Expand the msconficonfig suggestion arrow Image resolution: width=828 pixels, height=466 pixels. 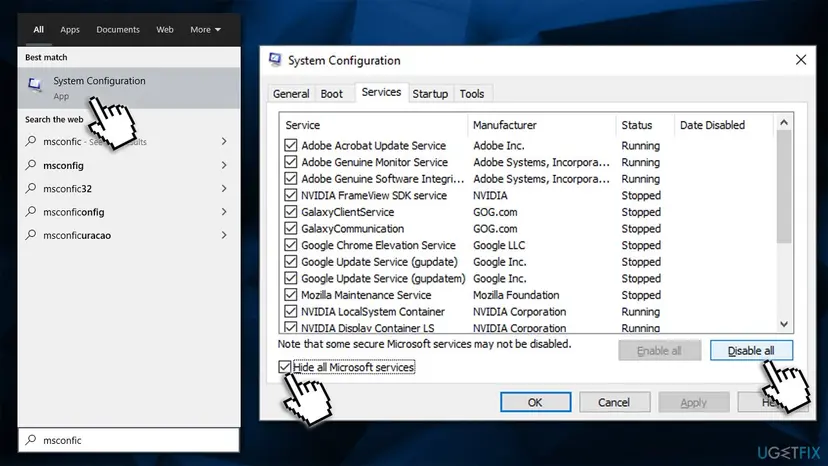[224, 211]
